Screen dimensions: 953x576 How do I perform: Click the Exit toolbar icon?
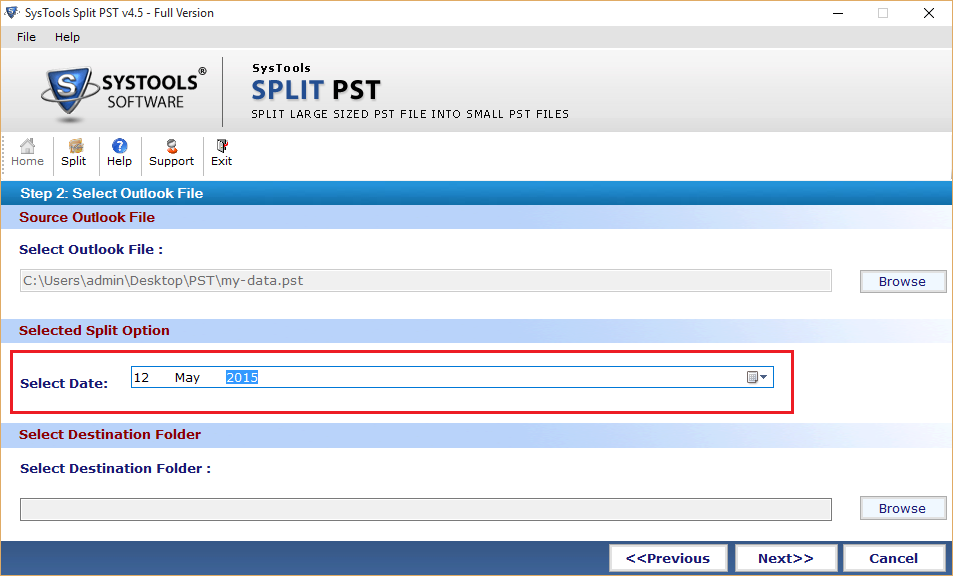click(221, 153)
